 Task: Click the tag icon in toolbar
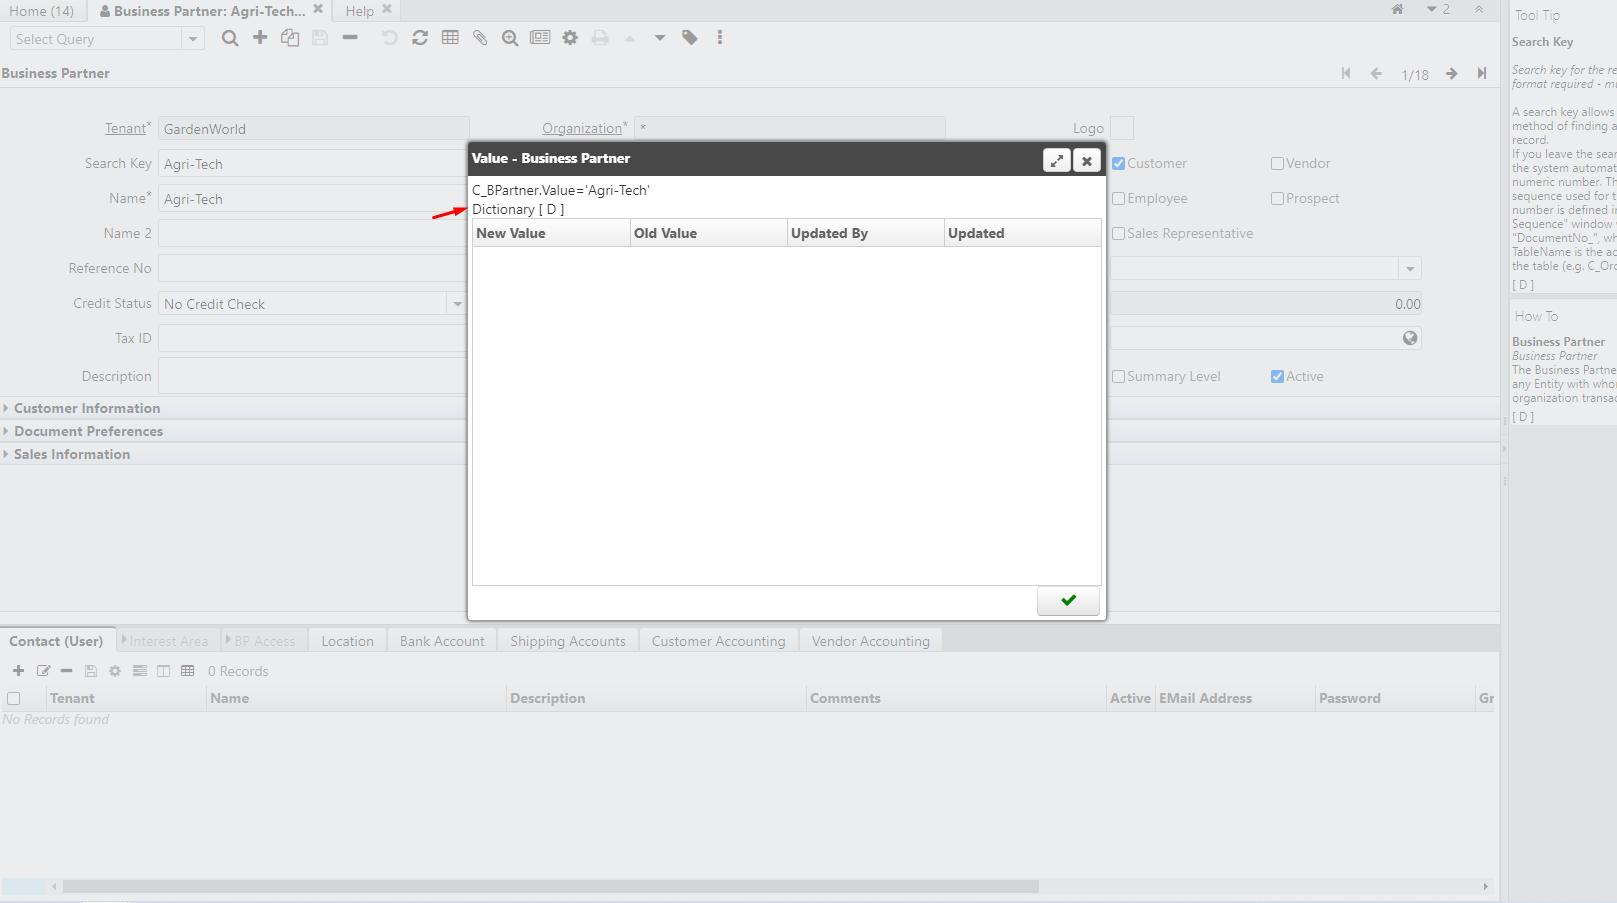tap(690, 38)
